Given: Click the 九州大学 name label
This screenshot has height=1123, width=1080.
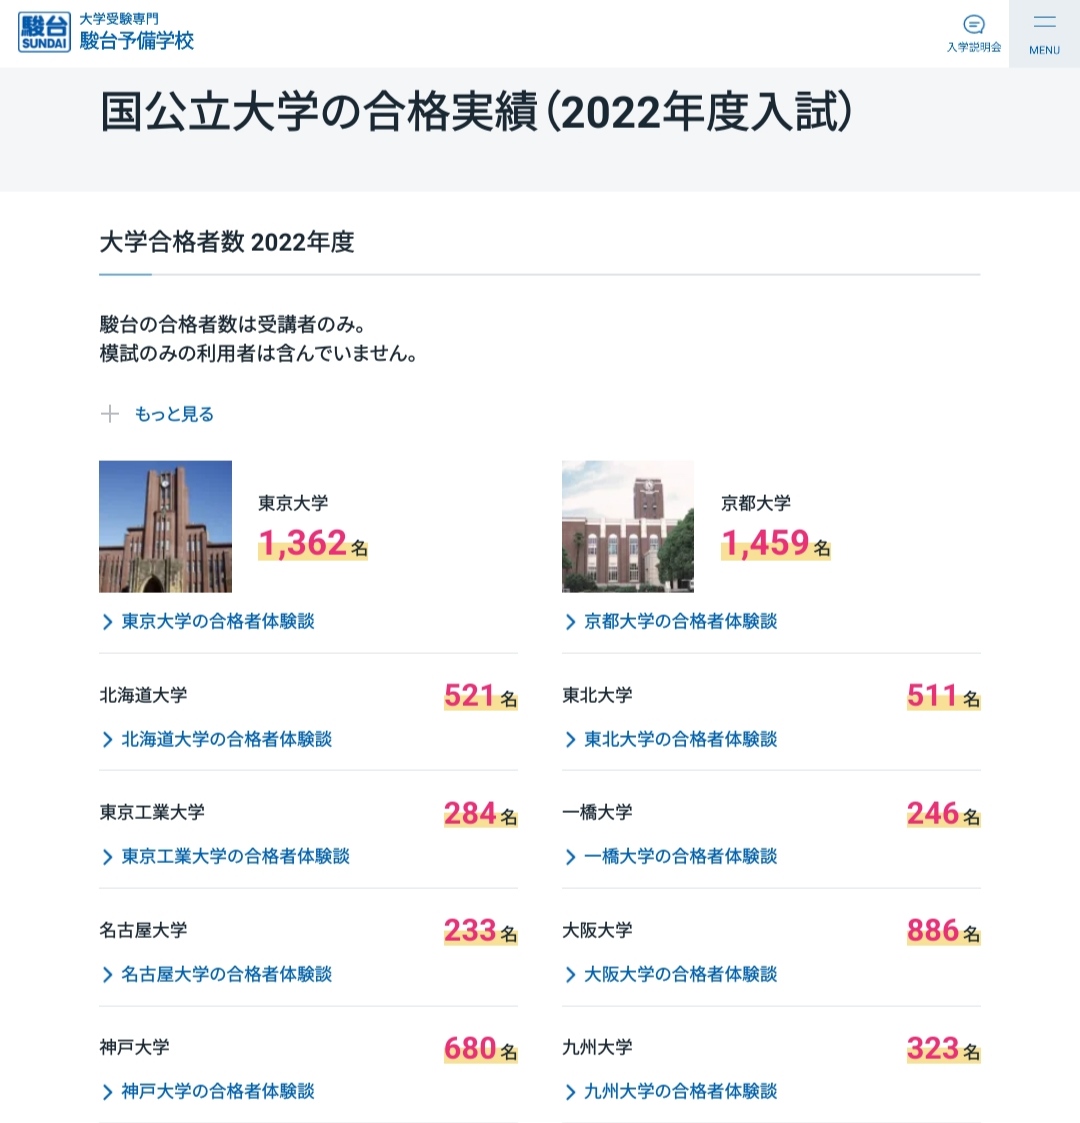Looking at the screenshot, I should 597,1047.
